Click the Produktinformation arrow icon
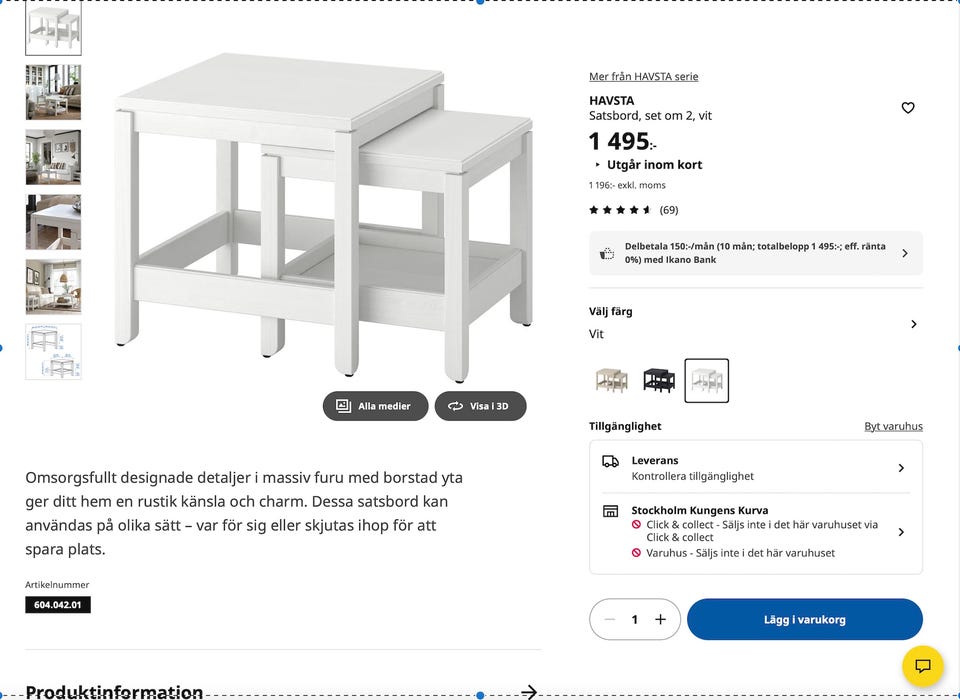This screenshot has height=700, width=960. [530, 691]
